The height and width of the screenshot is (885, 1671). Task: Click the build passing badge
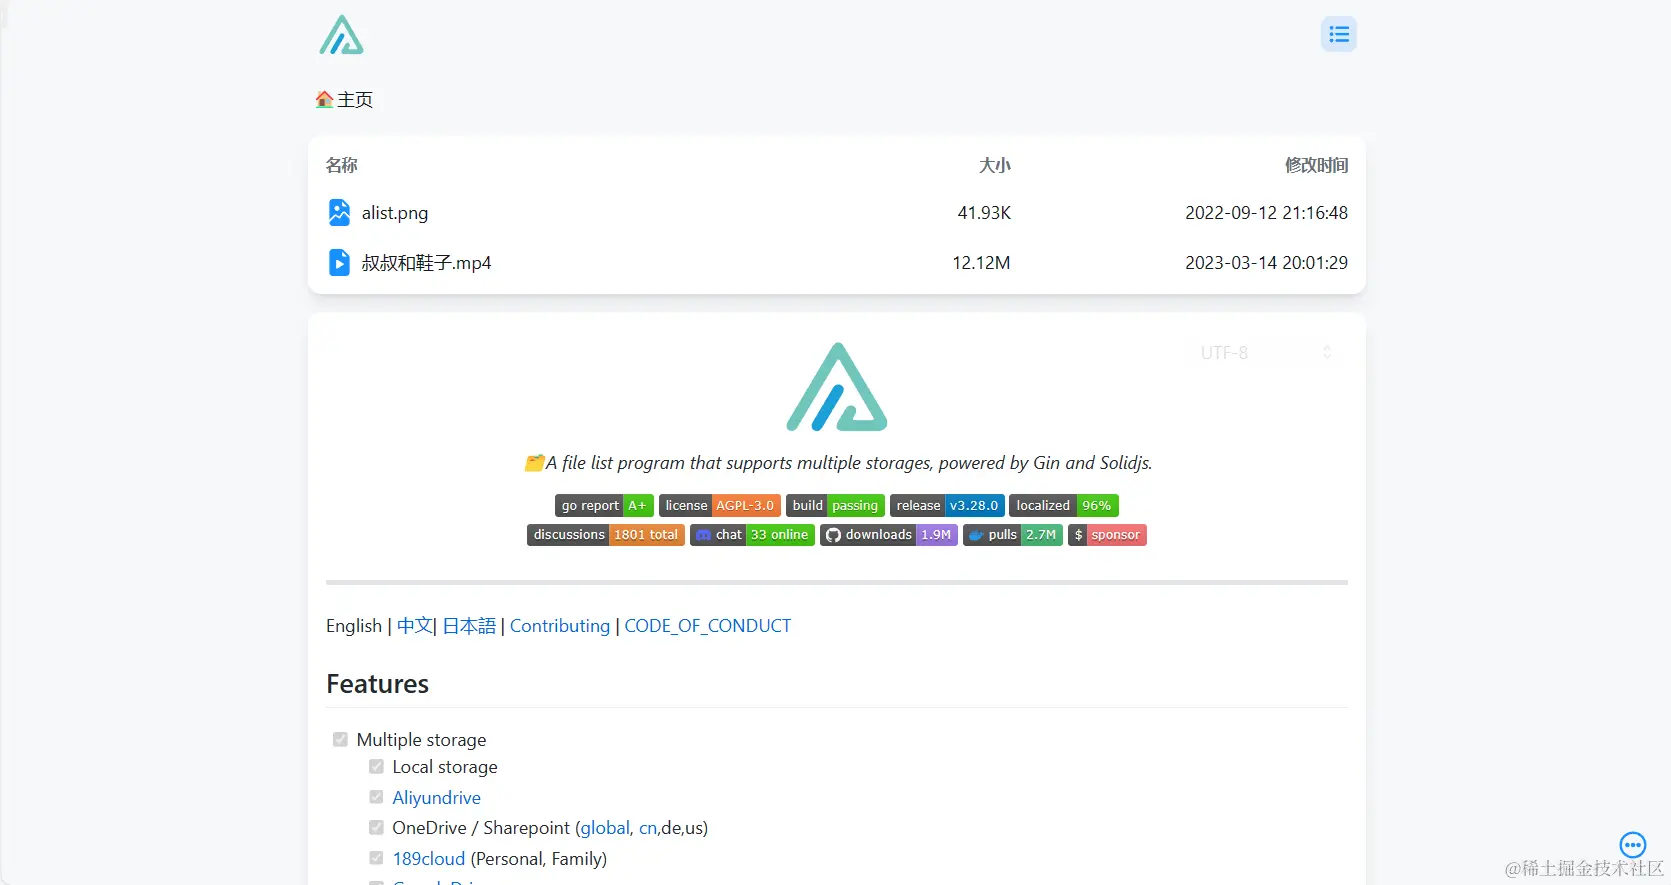[835, 506]
